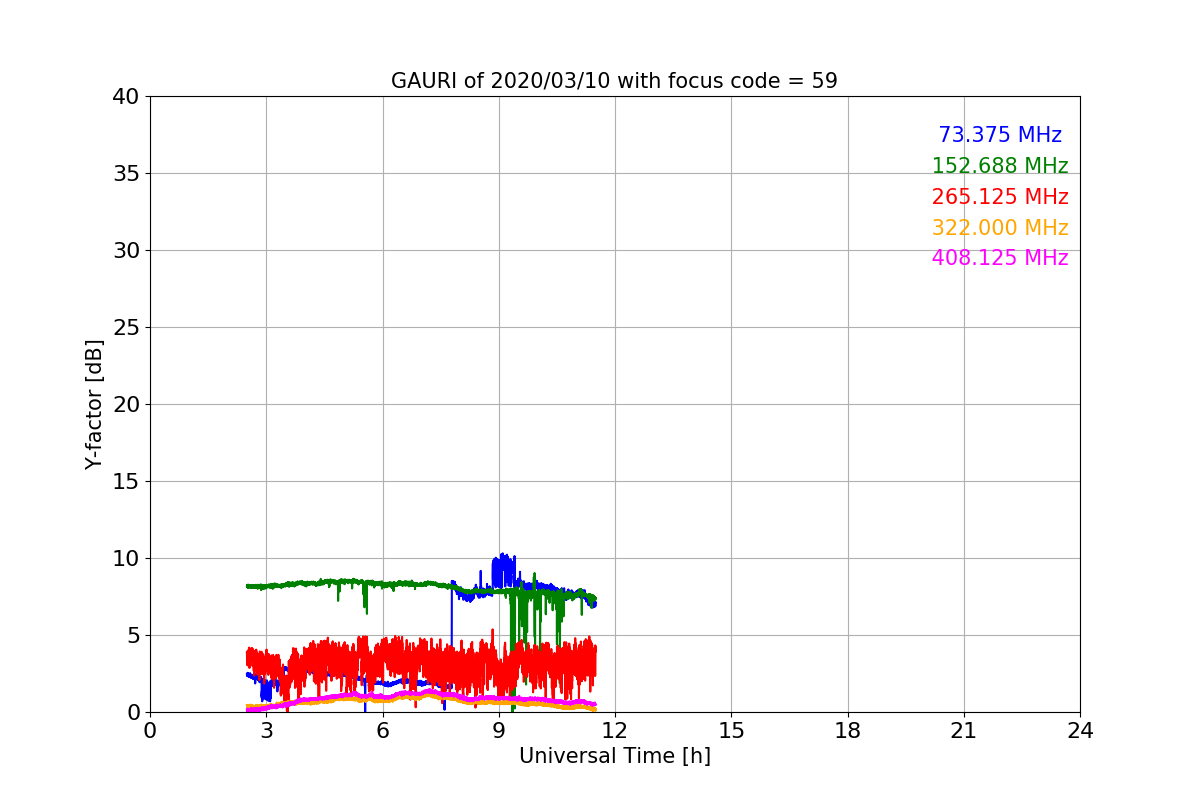Click the x-axis tick label '9'

pyautogui.click(x=499, y=731)
